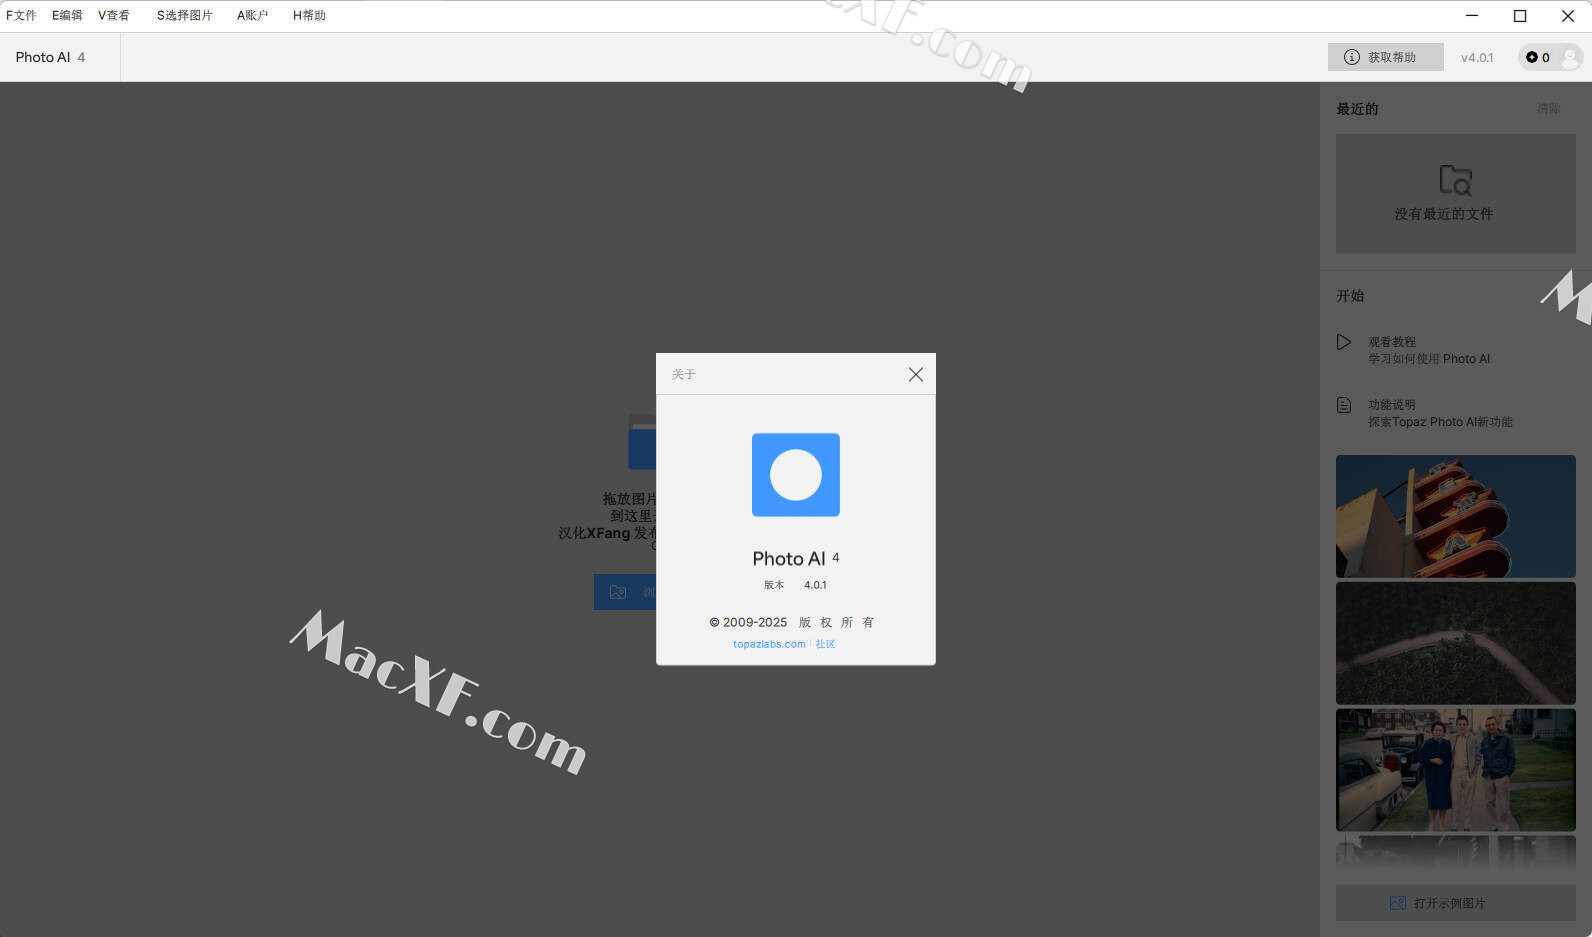Viewport: 1592px width, 937px height.
Task: Click the 打开示例图片 button
Action: point(1456,903)
